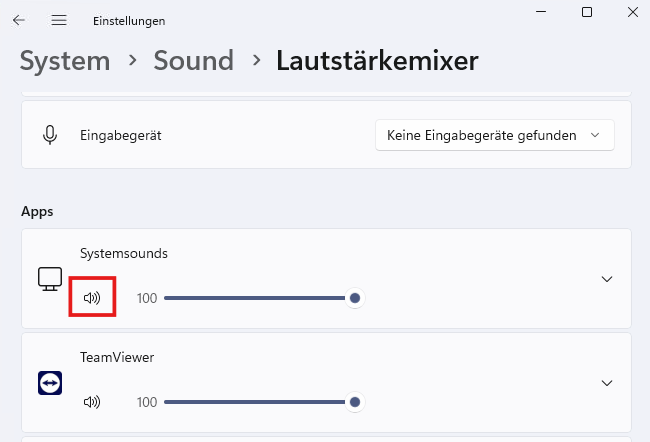
Task: Expand the TeamViewer chevron
Action: (607, 383)
